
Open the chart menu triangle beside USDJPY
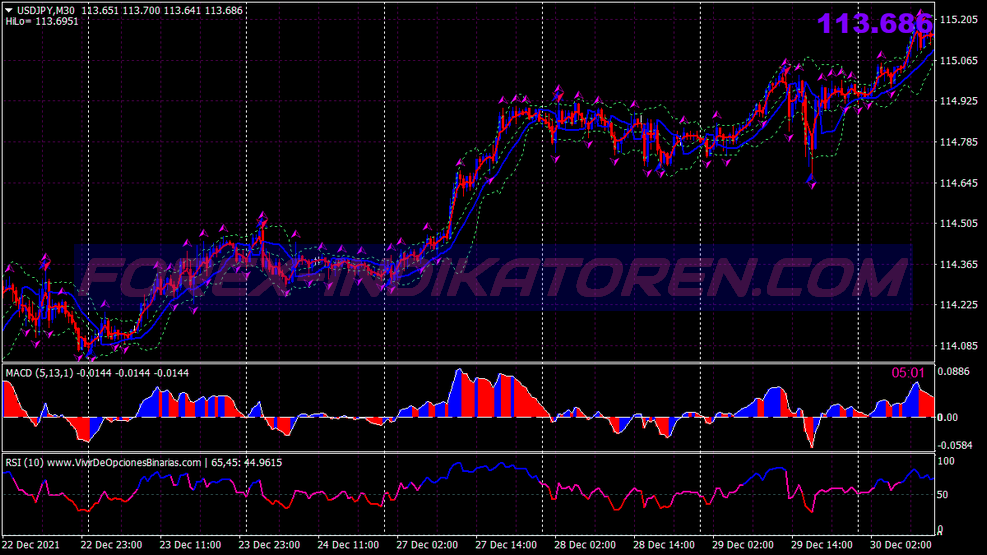(x=9, y=10)
